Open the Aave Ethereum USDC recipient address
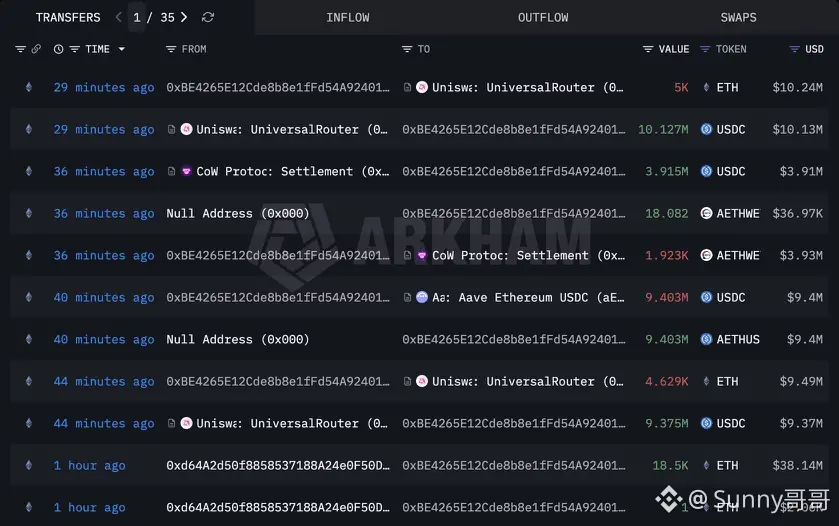The image size is (839, 526). [528, 298]
